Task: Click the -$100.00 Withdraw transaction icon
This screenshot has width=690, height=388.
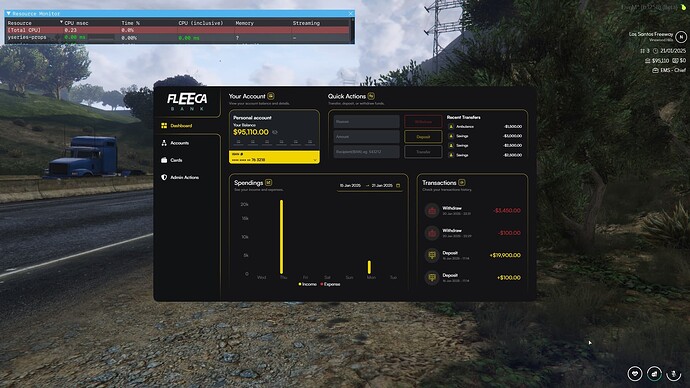Action: click(432, 233)
